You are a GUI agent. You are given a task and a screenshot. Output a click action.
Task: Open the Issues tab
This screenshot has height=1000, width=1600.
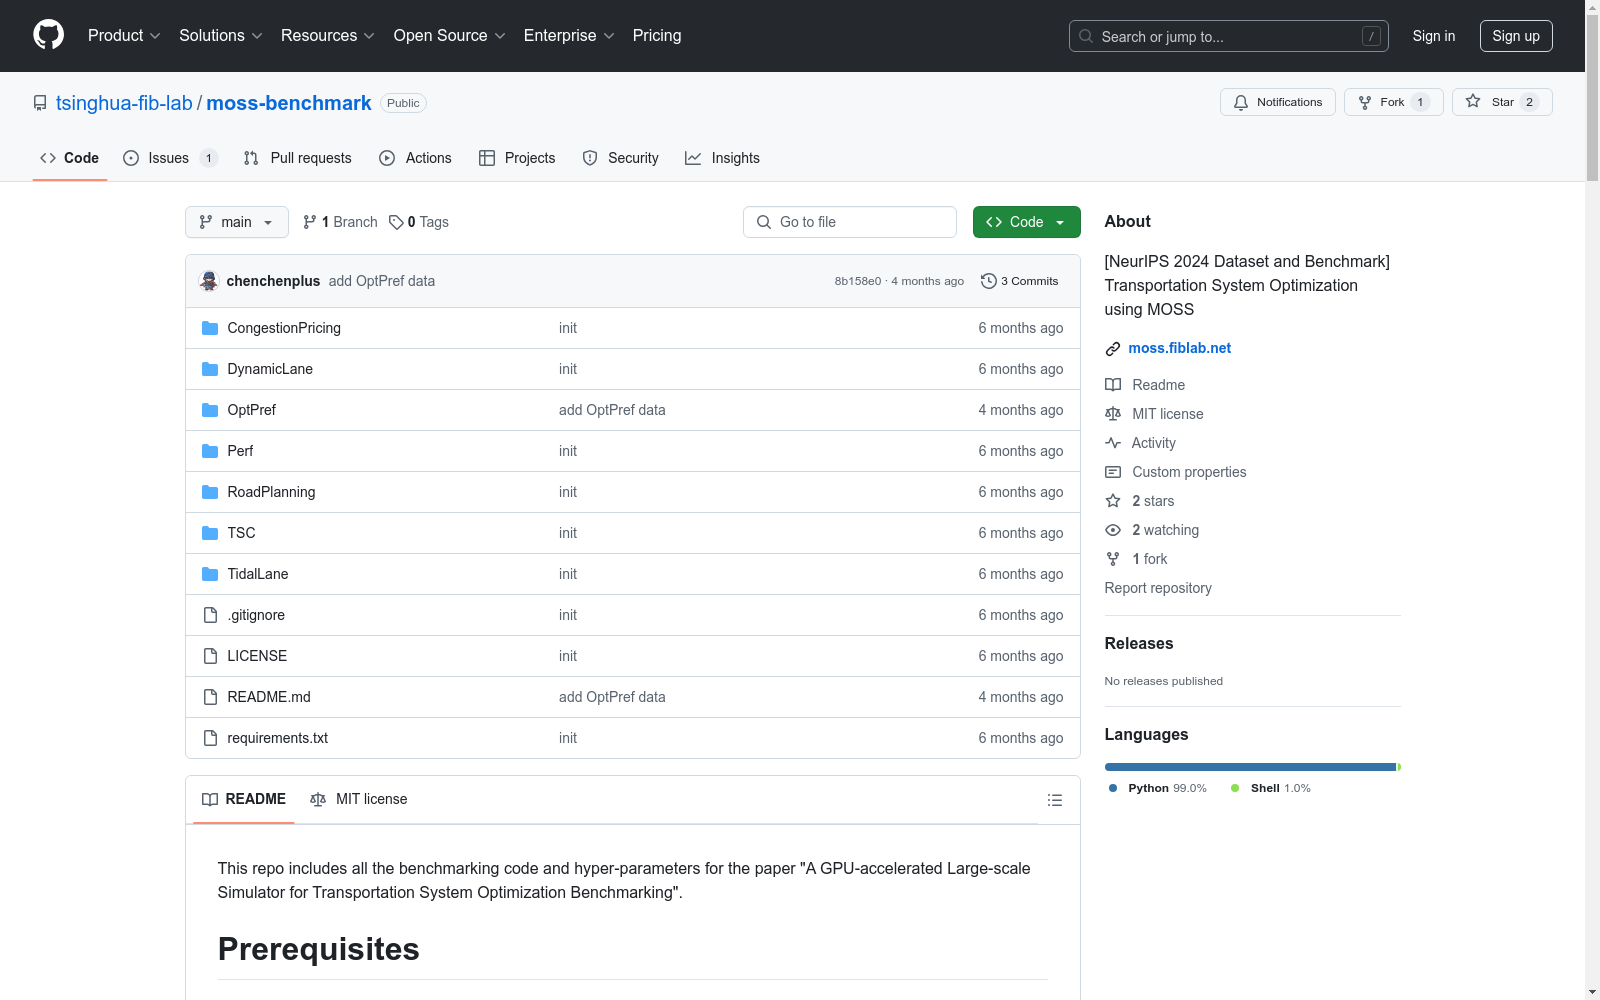pos(170,158)
